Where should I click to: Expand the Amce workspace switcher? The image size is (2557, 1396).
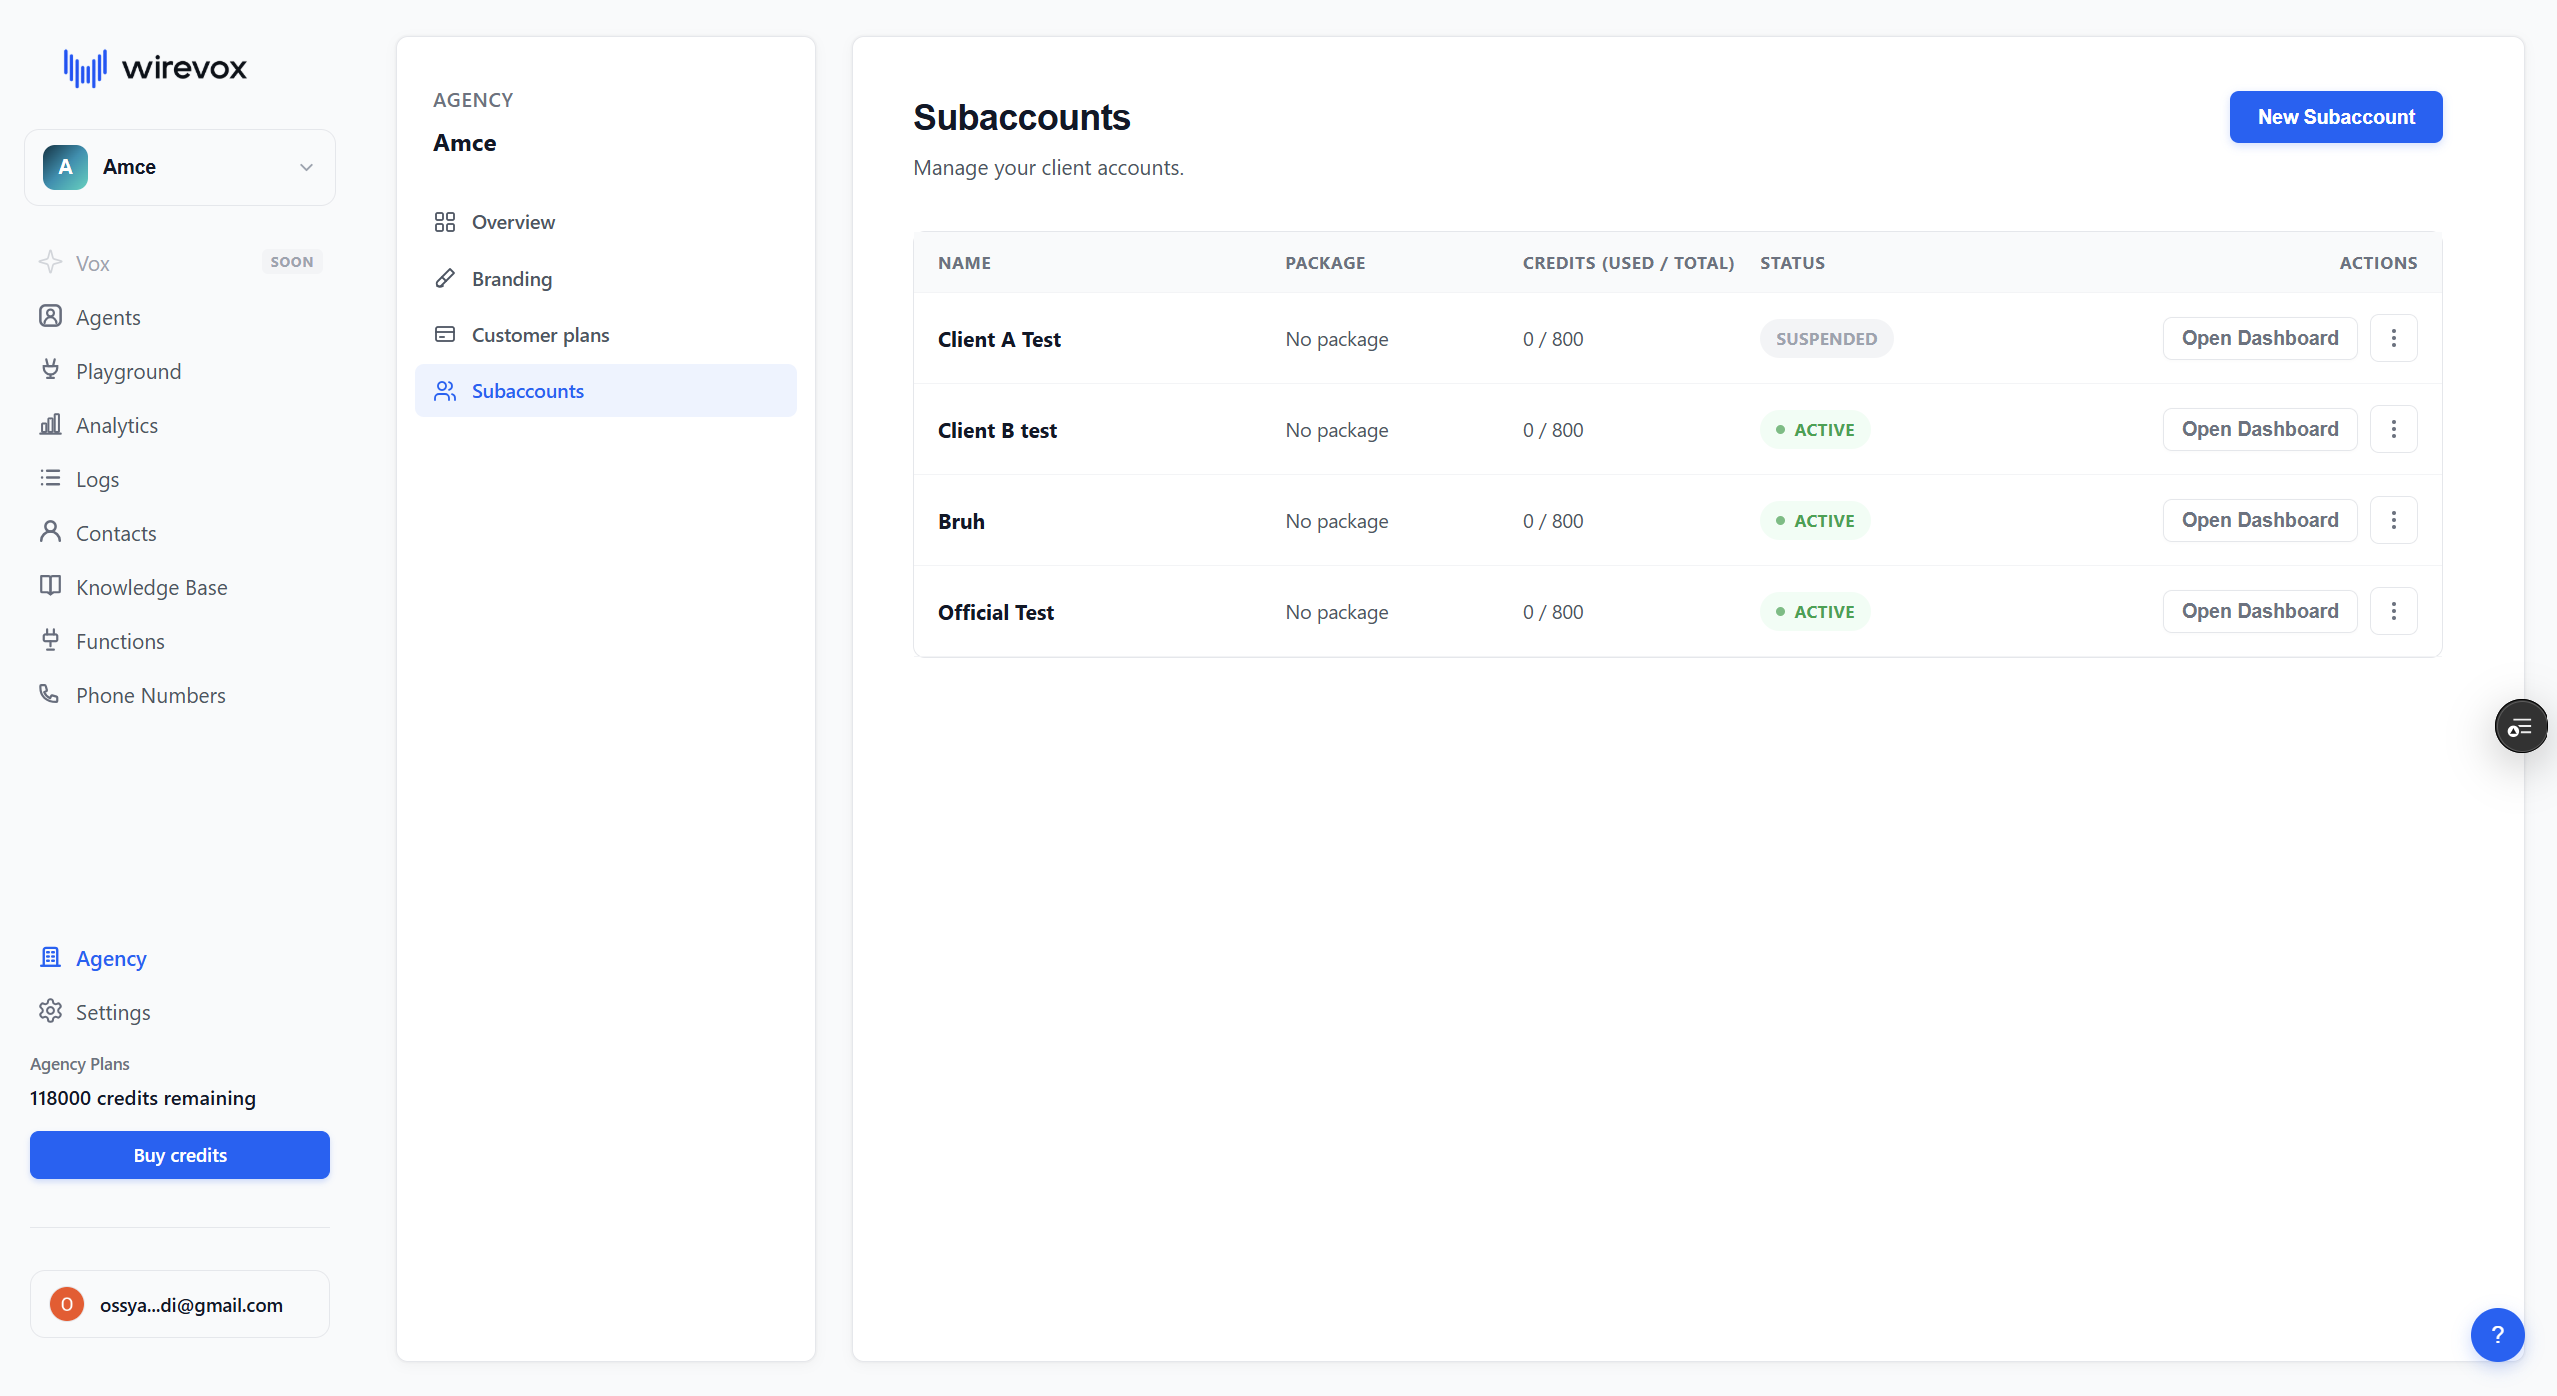(180, 167)
